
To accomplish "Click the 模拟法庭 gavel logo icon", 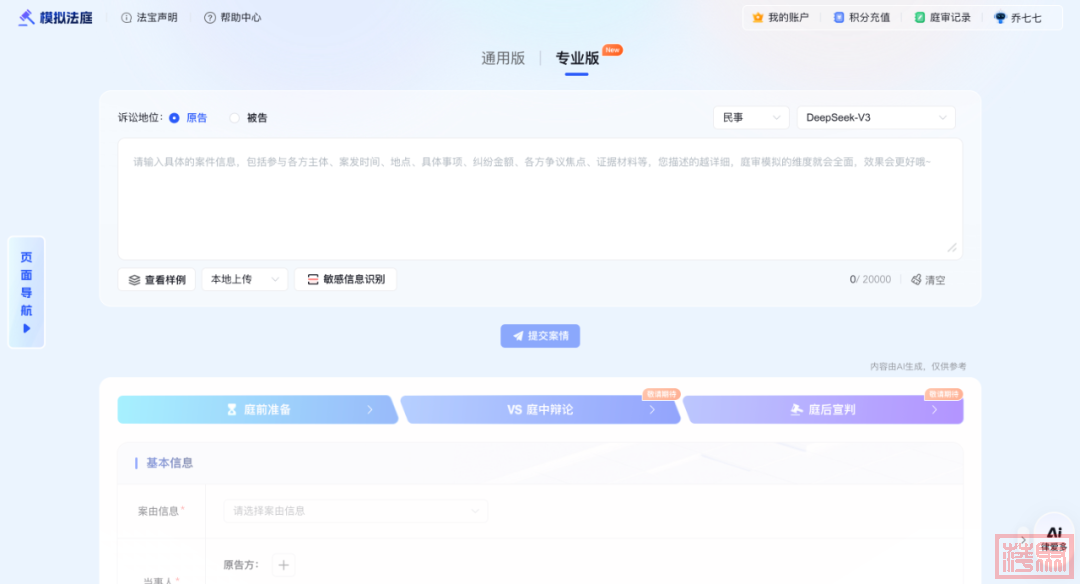I will (x=26, y=17).
